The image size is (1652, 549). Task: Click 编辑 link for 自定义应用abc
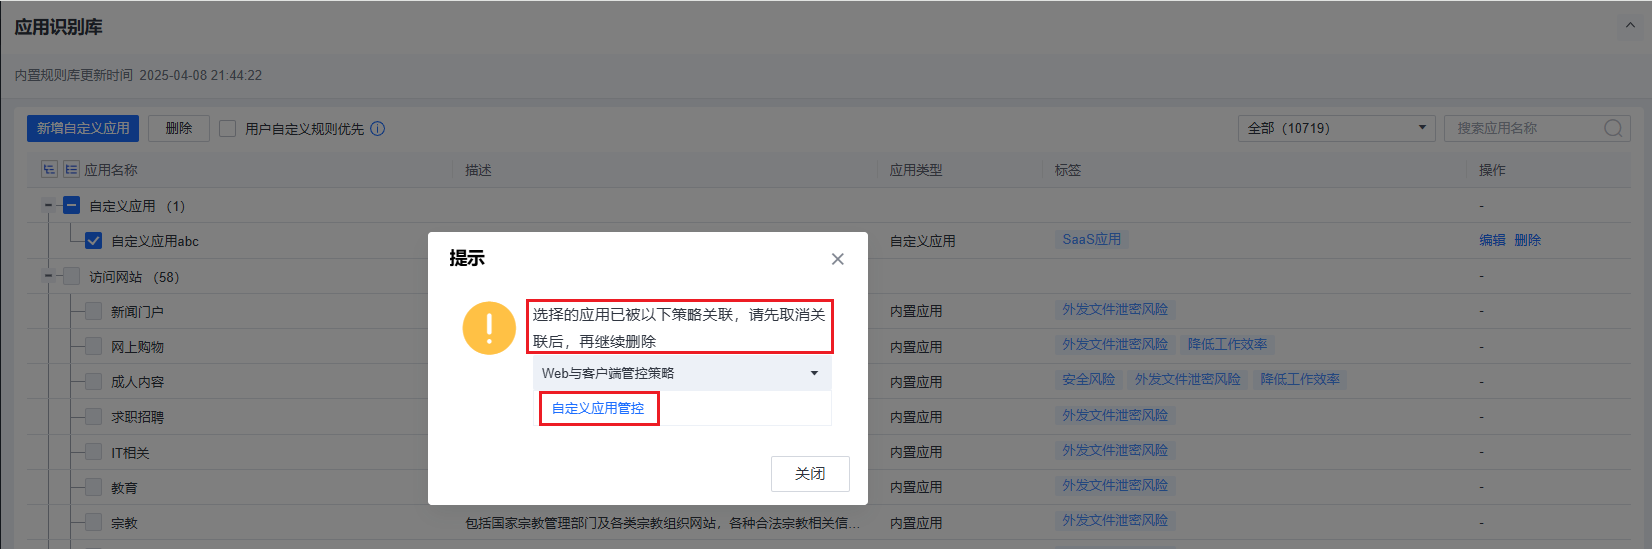point(1492,240)
